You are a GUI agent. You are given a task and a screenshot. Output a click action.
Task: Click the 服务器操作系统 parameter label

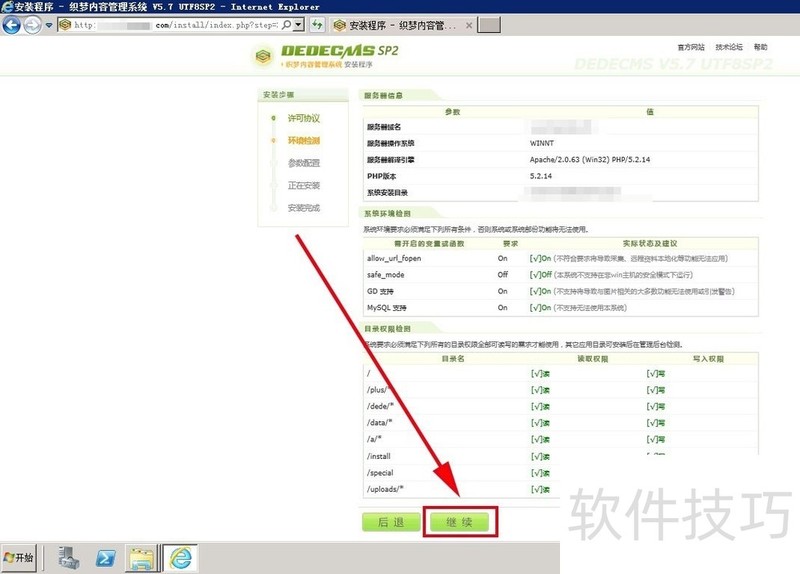coord(390,143)
